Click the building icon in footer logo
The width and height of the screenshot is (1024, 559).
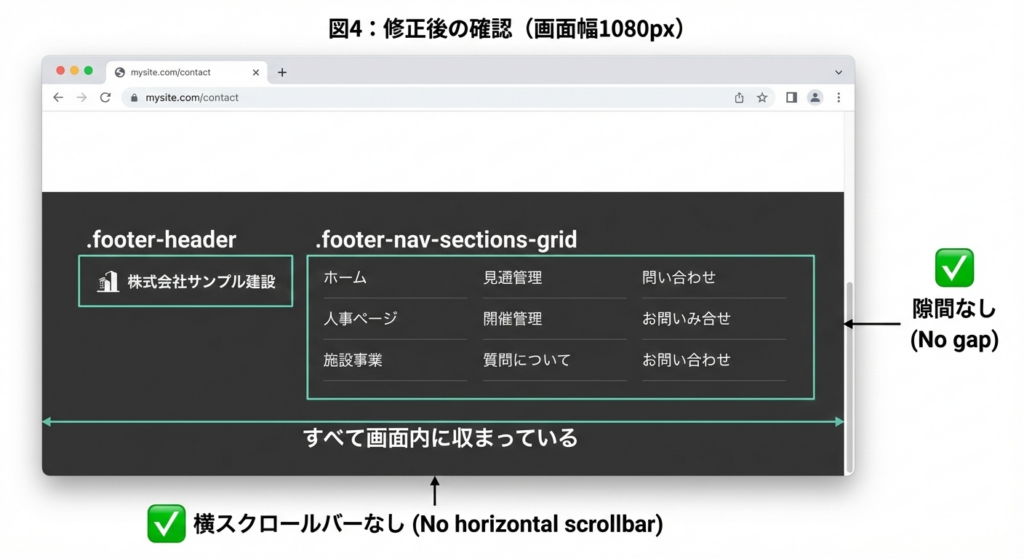[108, 281]
